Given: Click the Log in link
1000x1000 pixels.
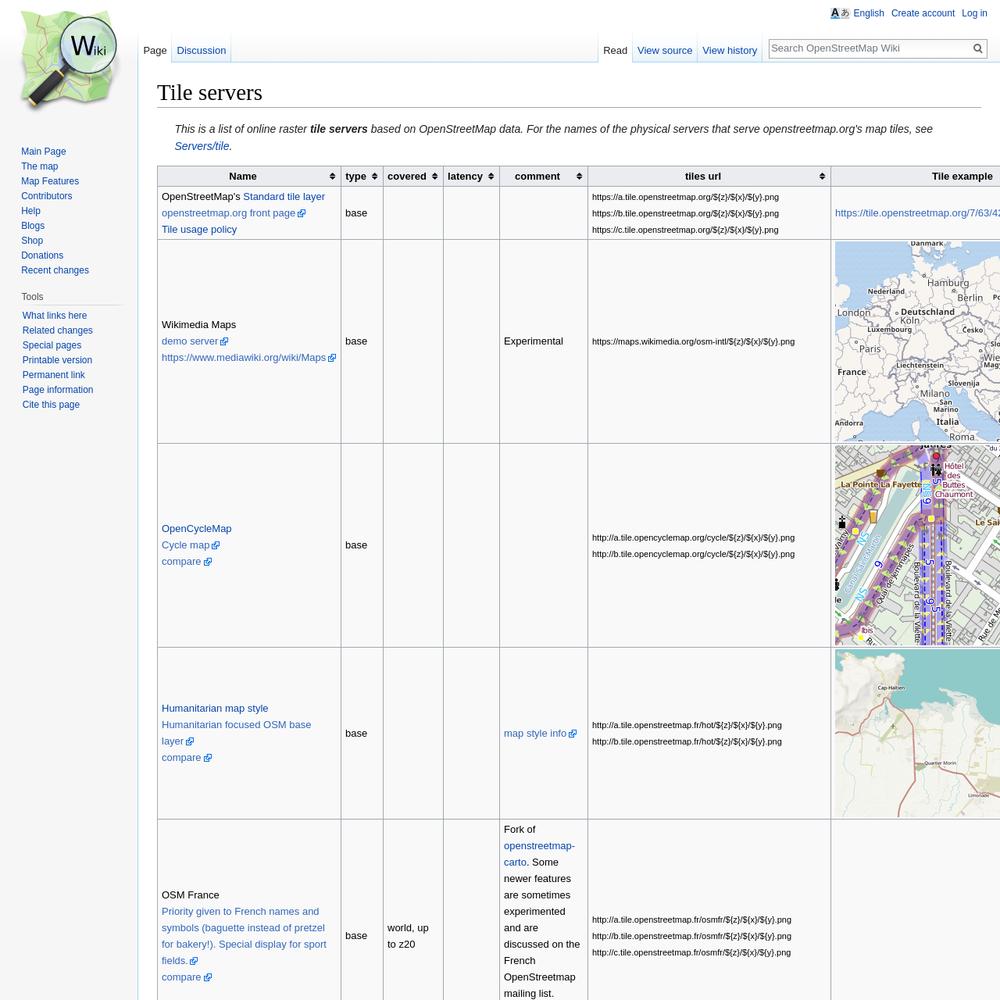Looking at the screenshot, I should (x=974, y=13).
